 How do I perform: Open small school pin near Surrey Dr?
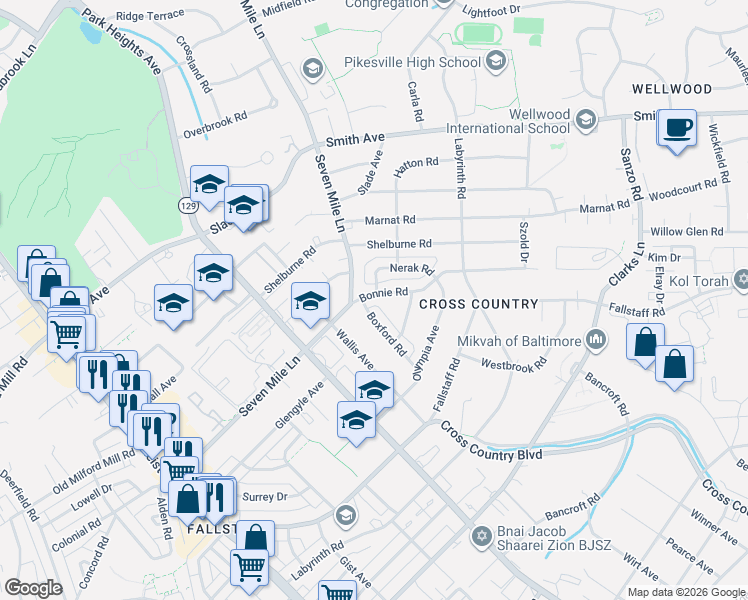(345, 515)
